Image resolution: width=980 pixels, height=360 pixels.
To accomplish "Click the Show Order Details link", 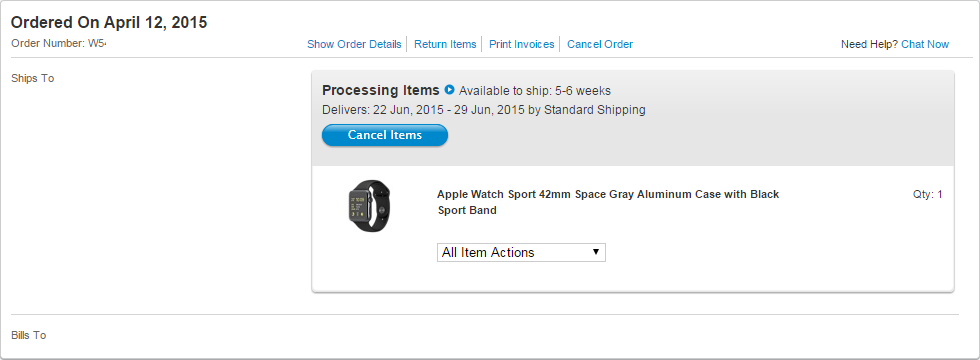I will tap(354, 44).
